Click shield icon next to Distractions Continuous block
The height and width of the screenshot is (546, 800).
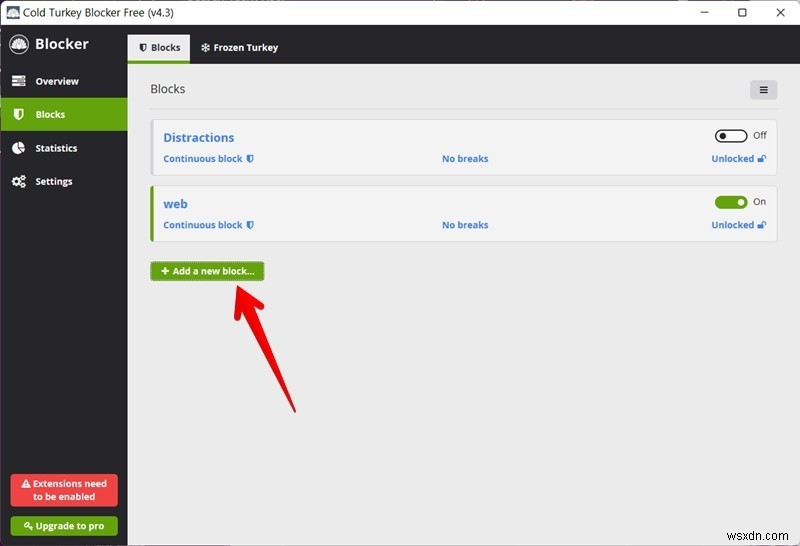coord(250,159)
